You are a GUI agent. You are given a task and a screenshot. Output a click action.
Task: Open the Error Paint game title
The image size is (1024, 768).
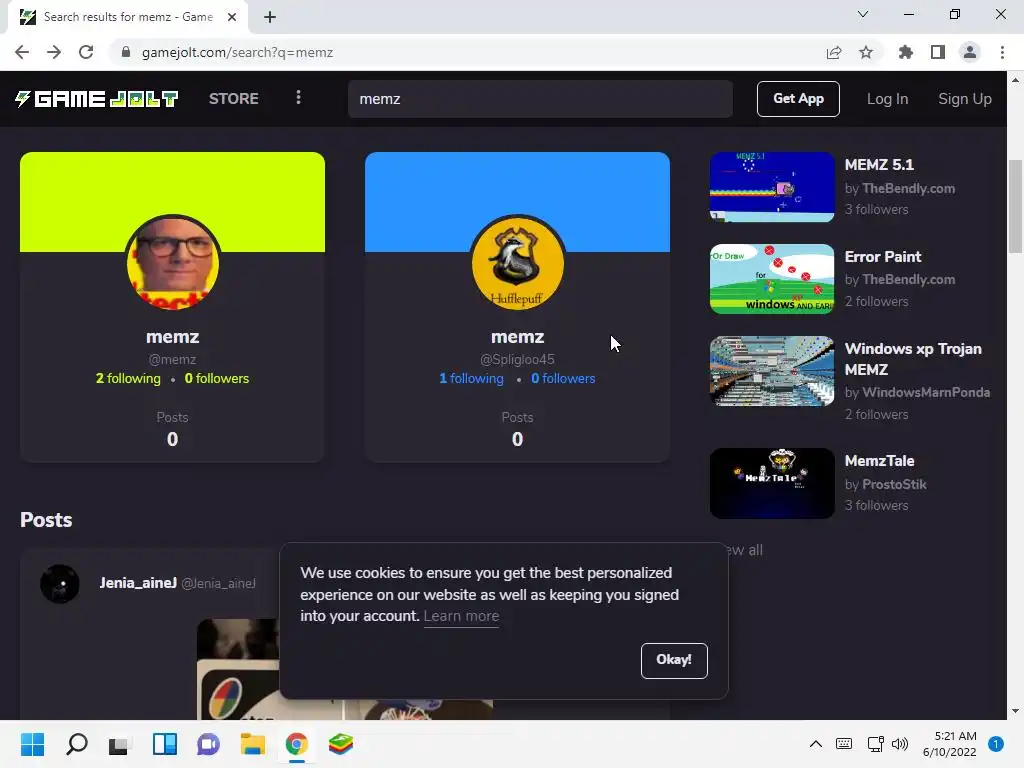tap(882, 257)
